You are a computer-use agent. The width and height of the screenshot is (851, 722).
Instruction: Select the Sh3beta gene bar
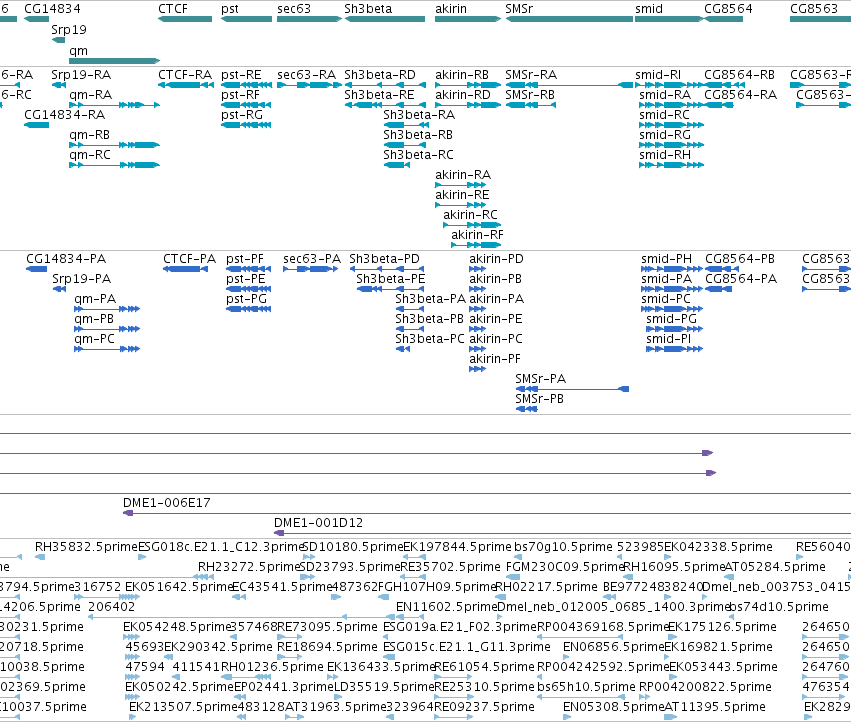tap(385, 19)
